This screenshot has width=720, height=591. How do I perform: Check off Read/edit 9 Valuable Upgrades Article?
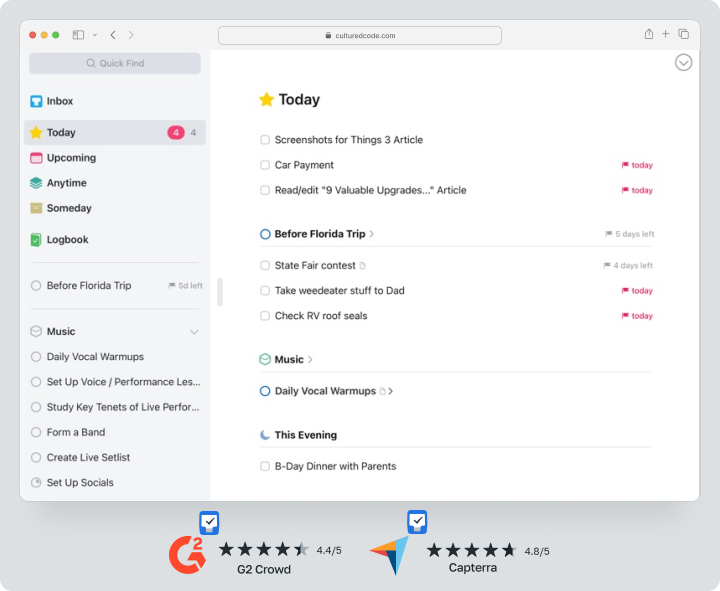pyautogui.click(x=265, y=190)
